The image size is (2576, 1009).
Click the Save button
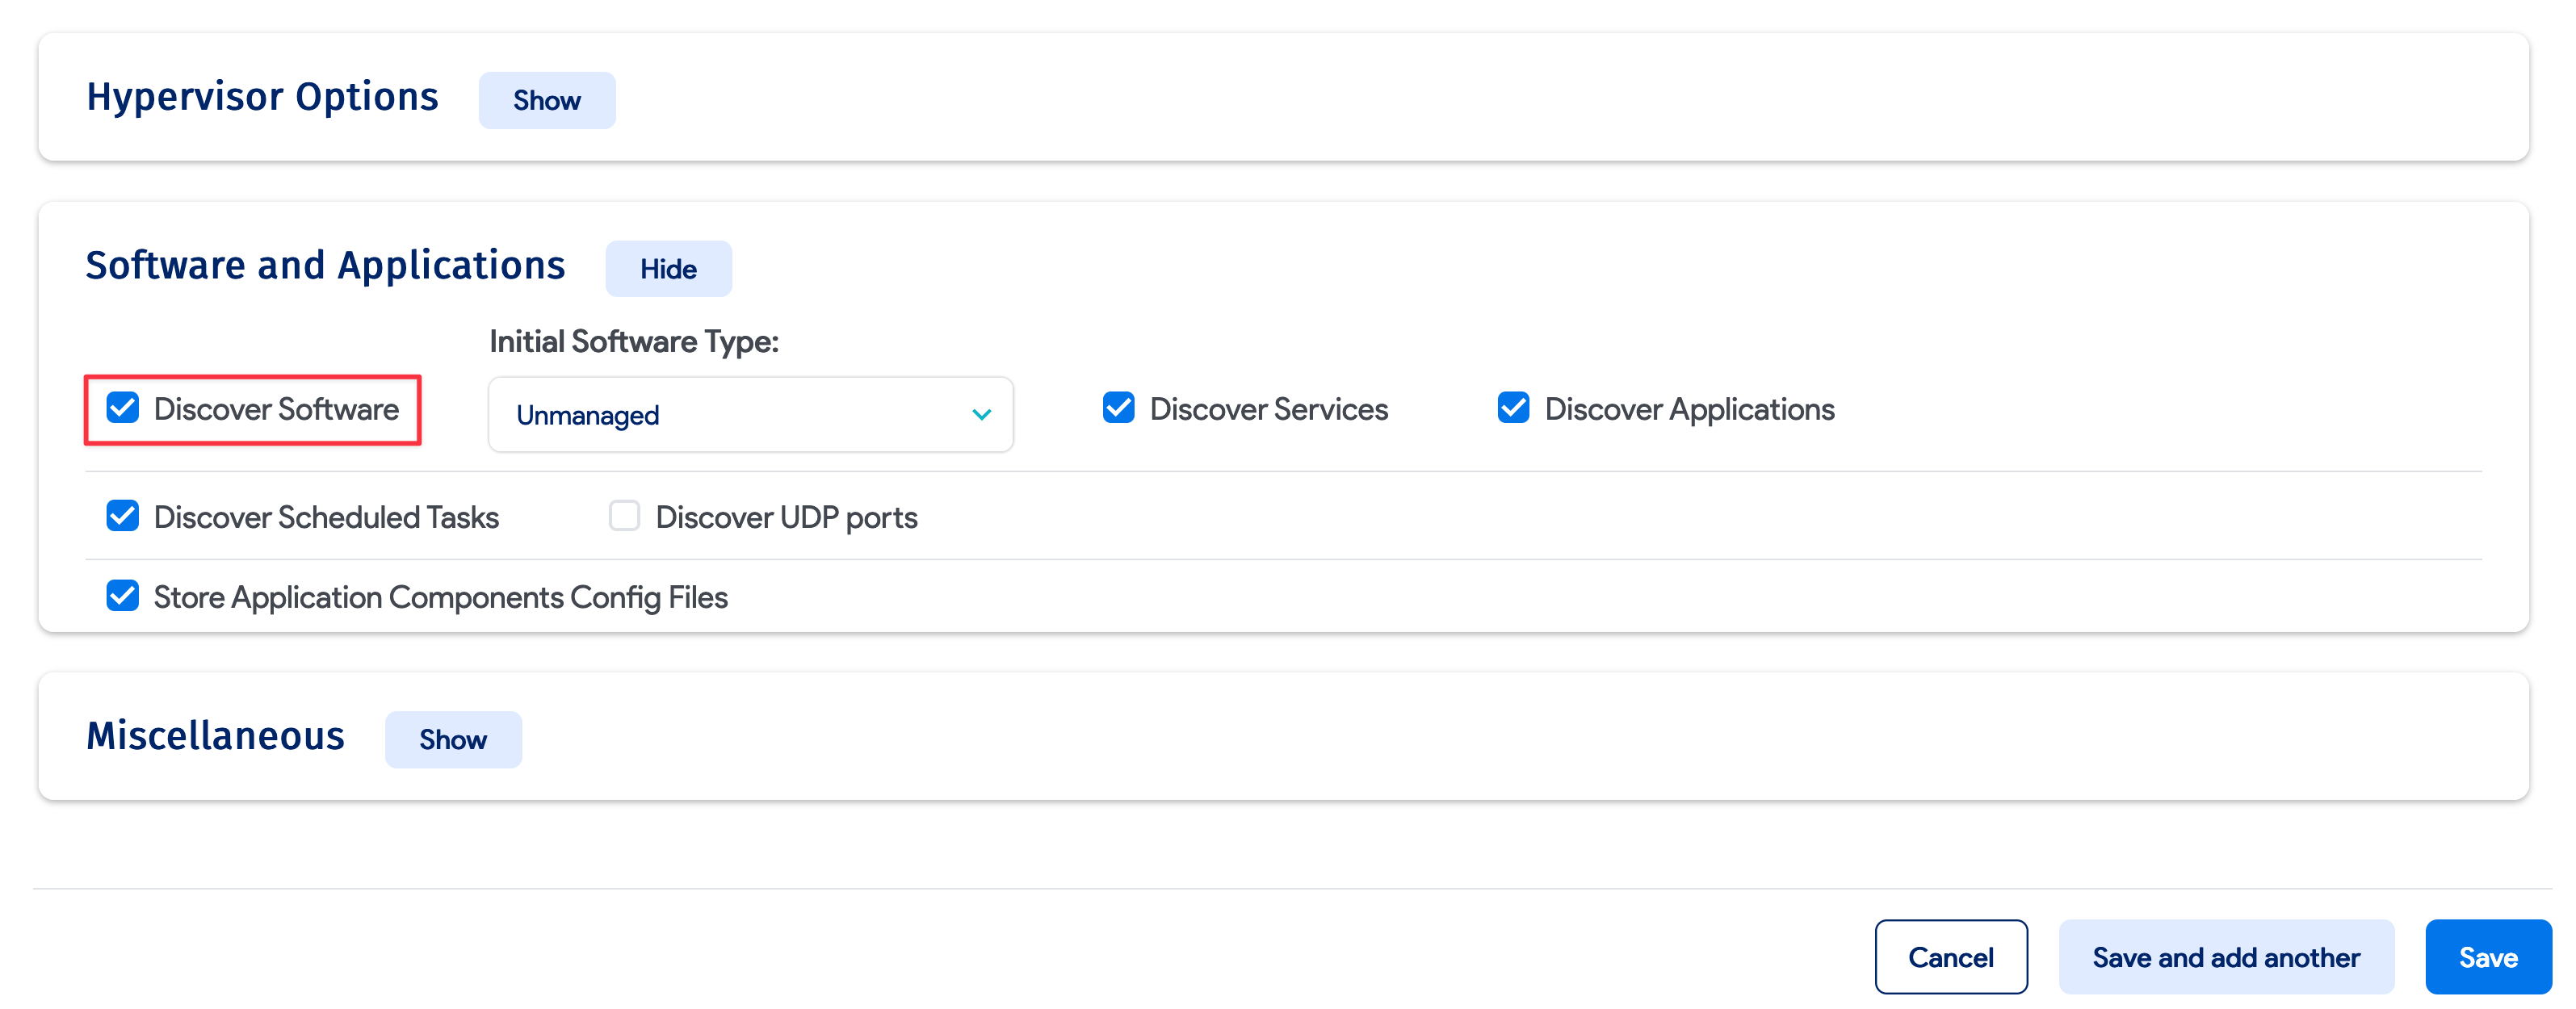pos(2488,956)
